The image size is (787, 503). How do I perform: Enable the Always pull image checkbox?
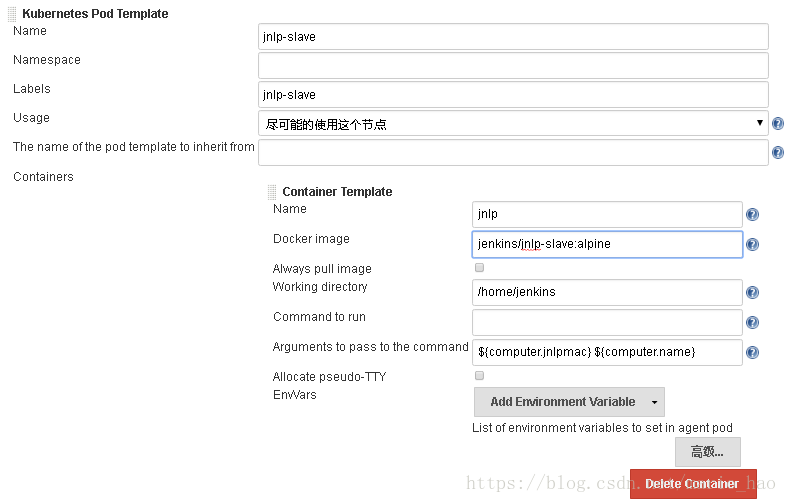[x=479, y=268]
